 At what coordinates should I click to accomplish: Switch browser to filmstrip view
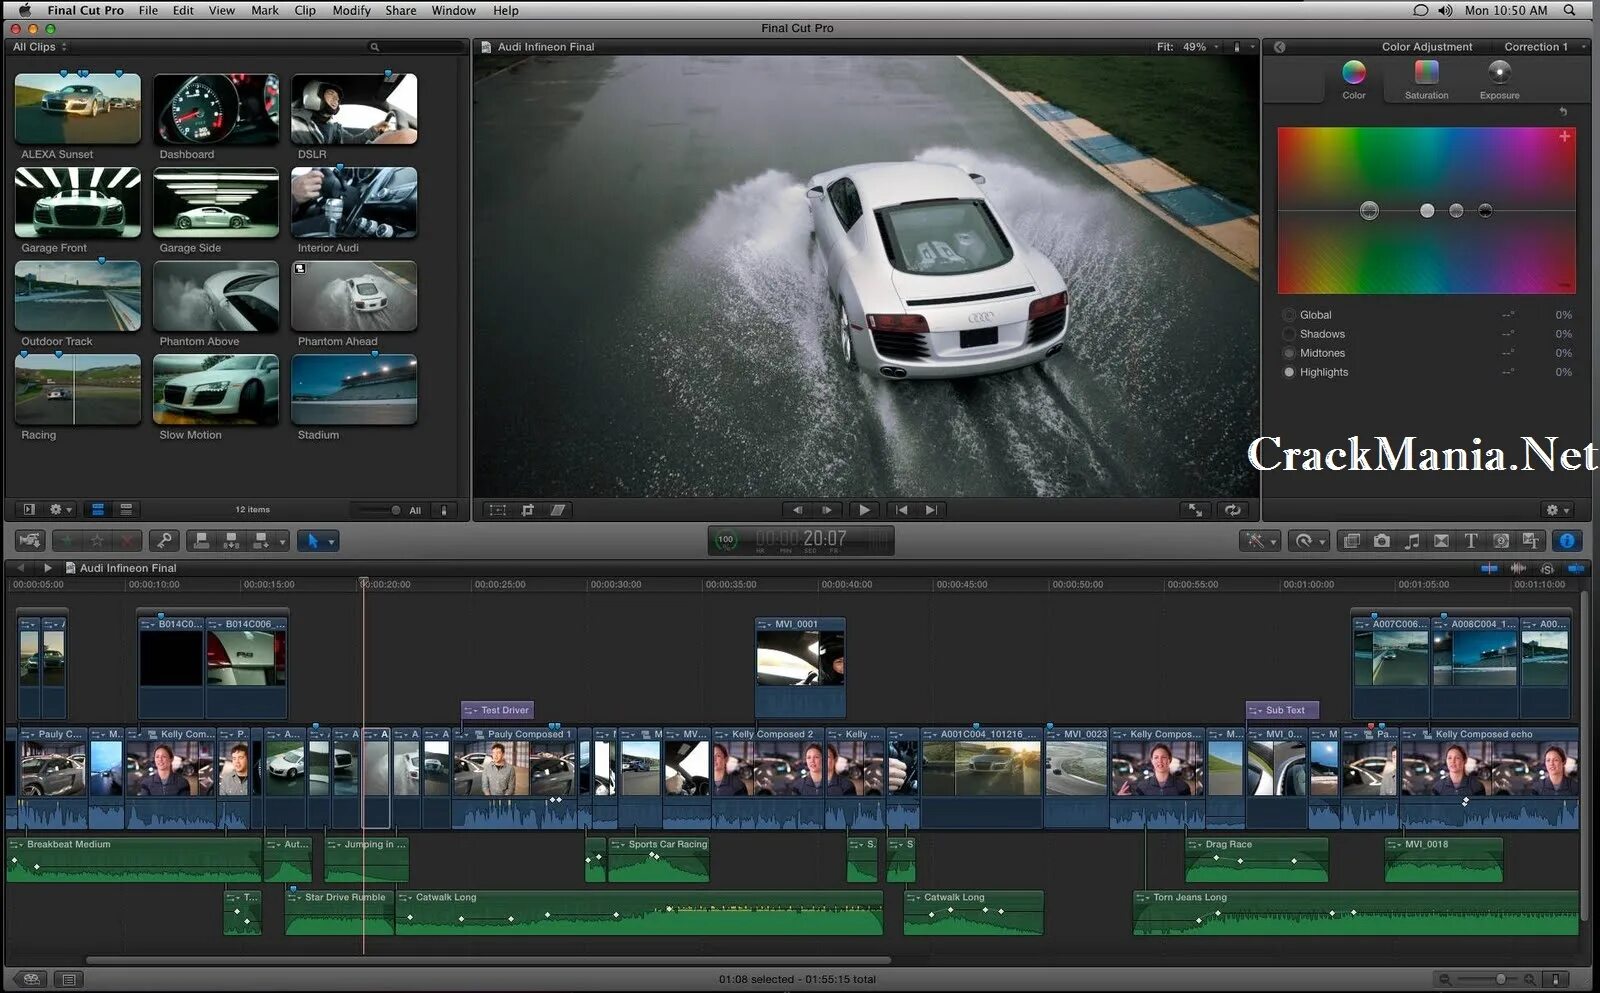pos(98,510)
